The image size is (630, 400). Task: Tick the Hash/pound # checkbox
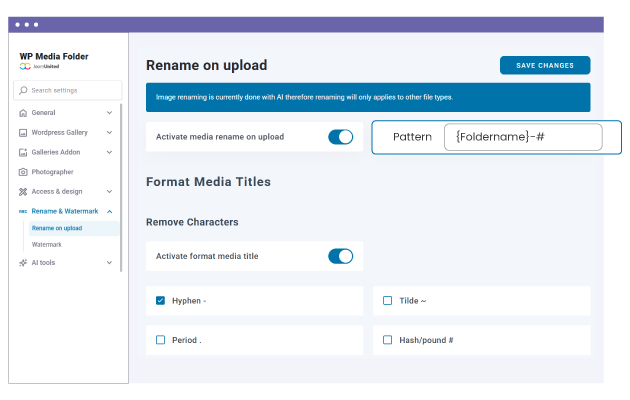(387, 340)
